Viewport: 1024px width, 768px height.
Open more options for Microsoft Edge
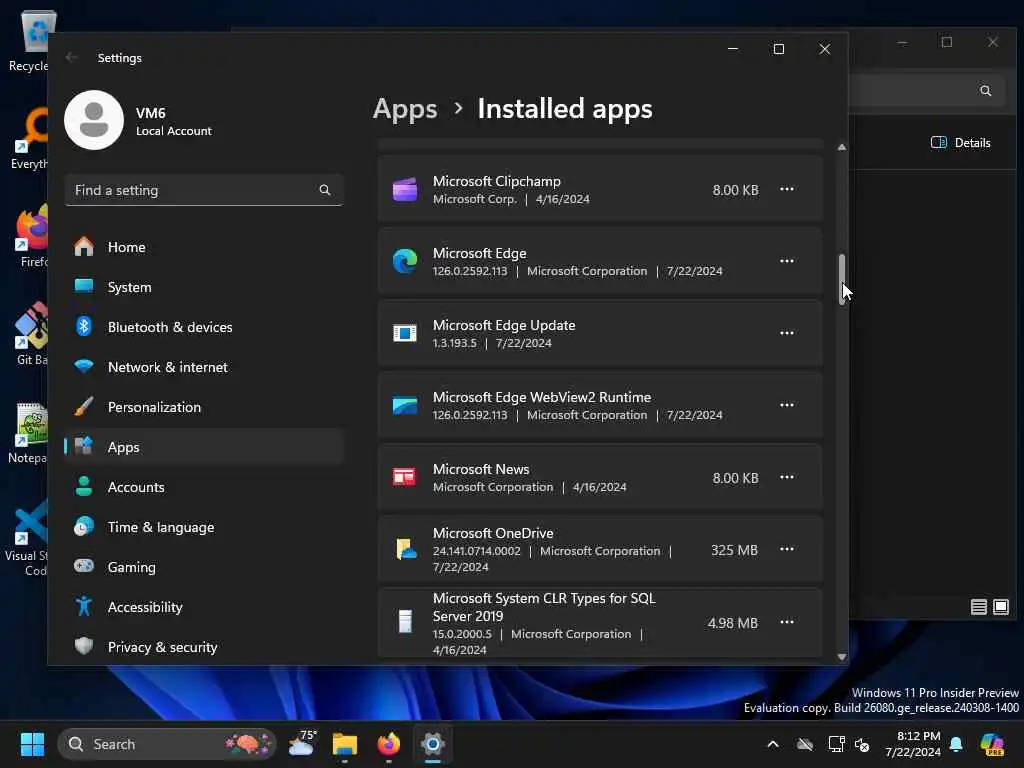tap(787, 261)
